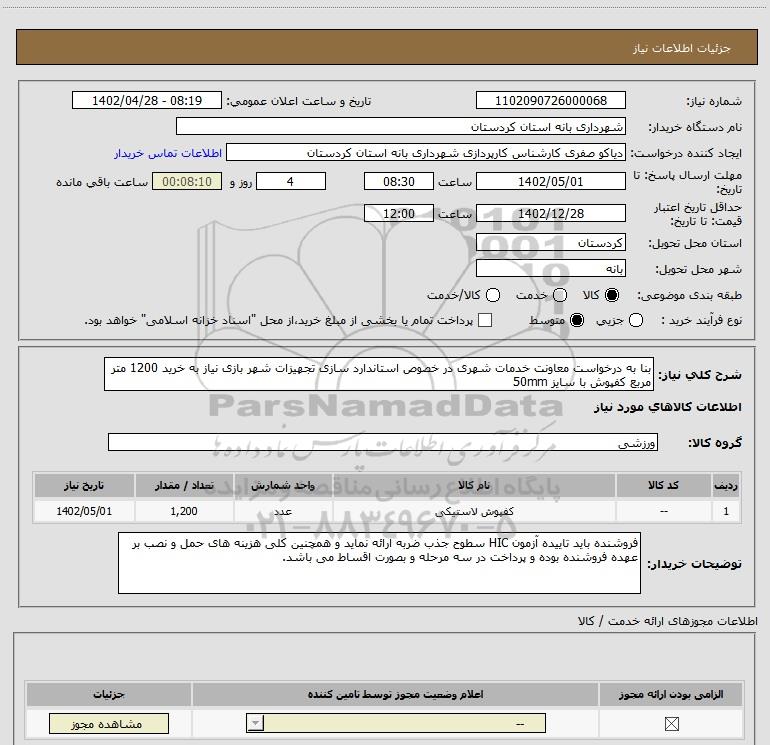The width and height of the screenshot is (770, 745).
Task: Click the buyer notes text area
Action: click(x=379, y=563)
